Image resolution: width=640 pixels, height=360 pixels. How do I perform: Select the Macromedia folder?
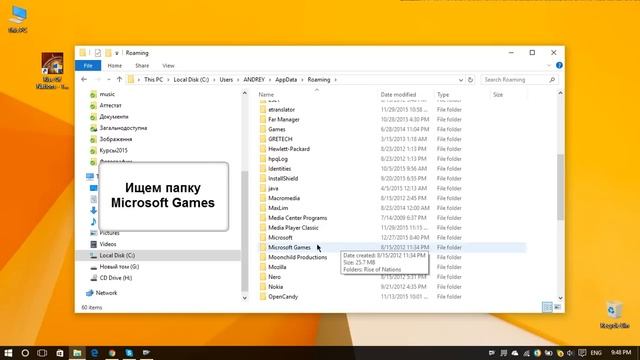(x=284, y=198)
